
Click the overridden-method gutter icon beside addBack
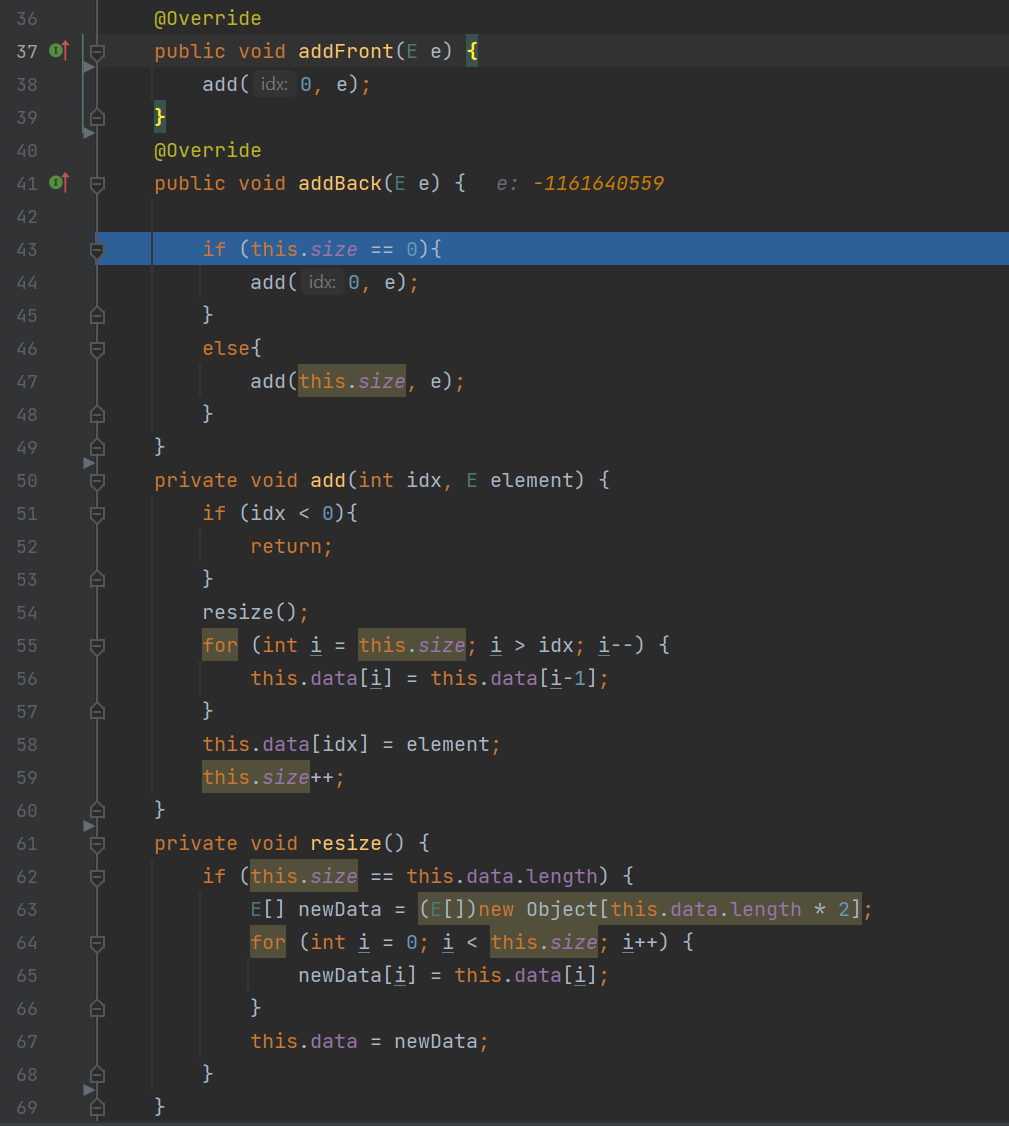(59, 183)
